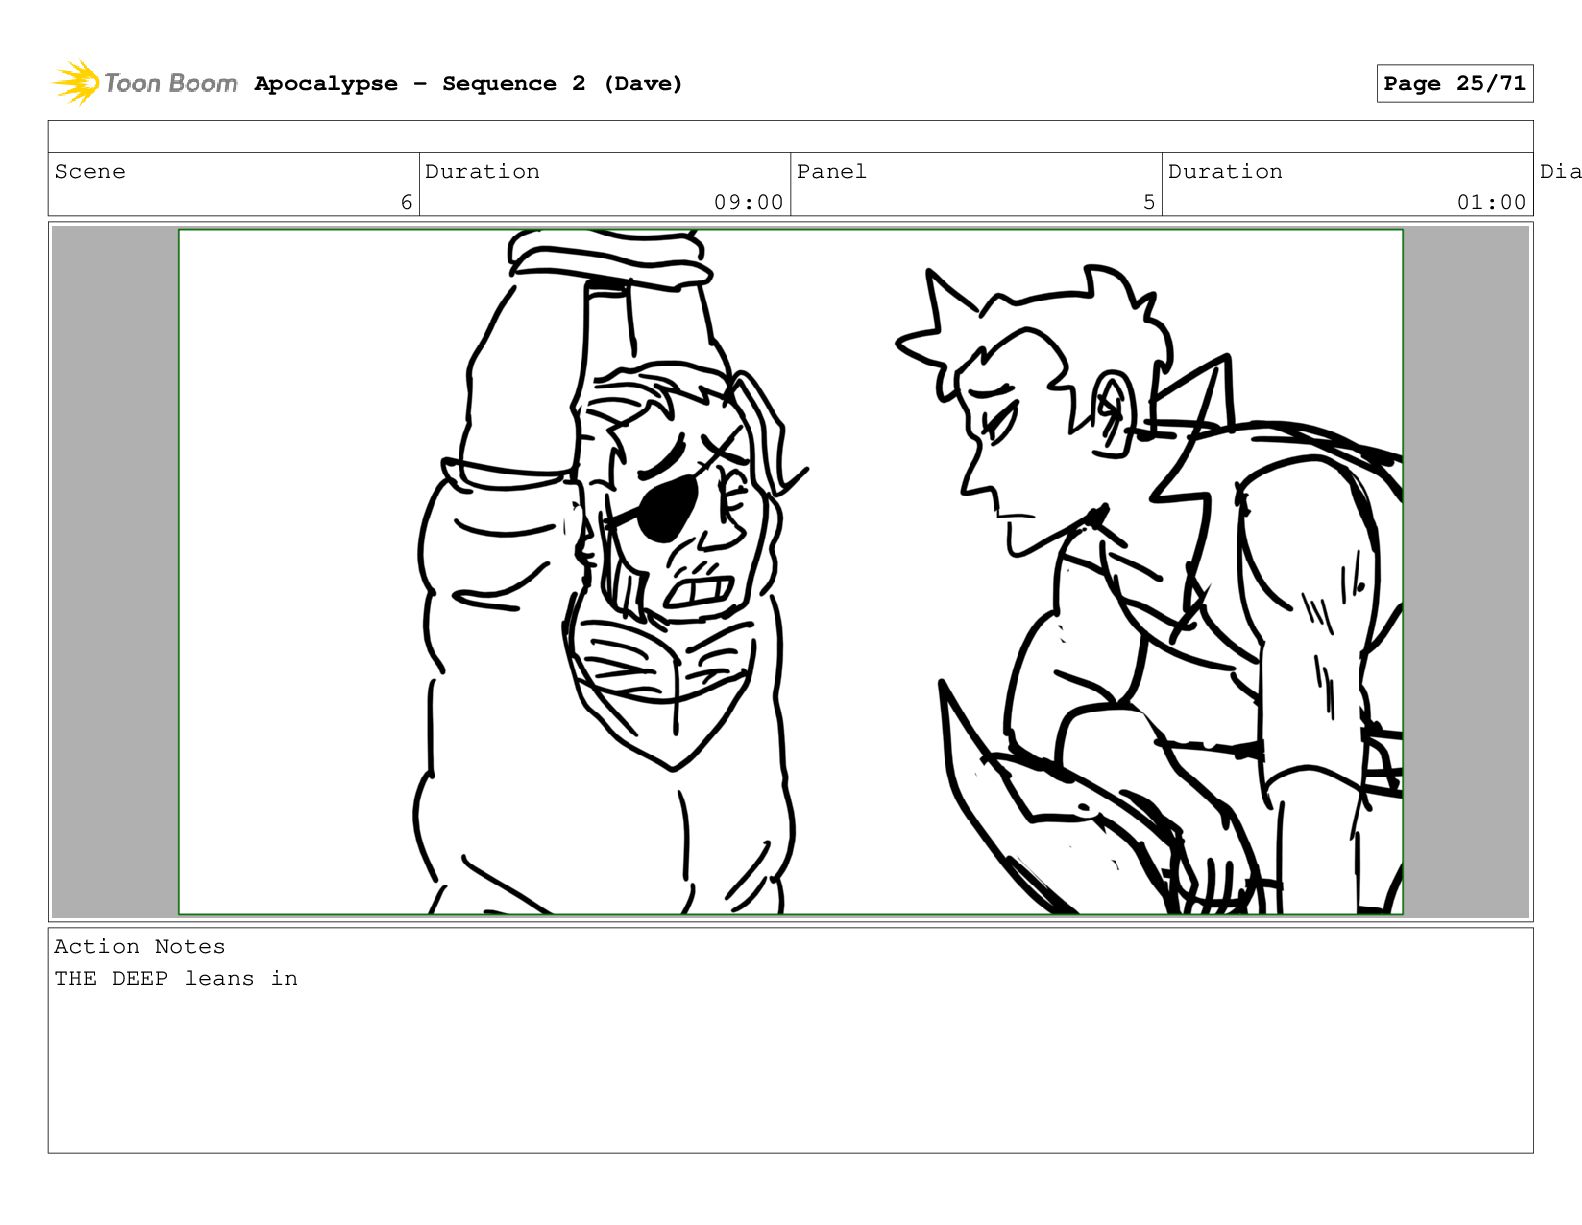
Task: Click the storyboard panel drawing
Action: (790, 572)
